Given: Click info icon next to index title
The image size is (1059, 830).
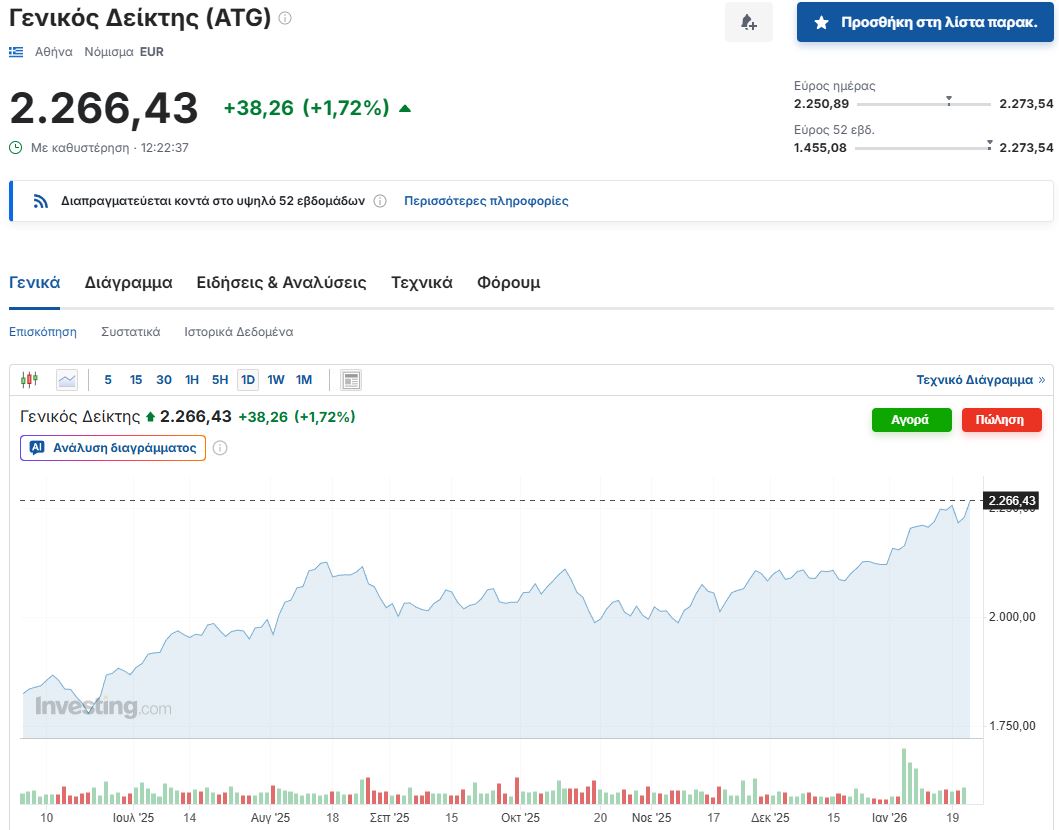Looking at the screenshot, I should click(x=285, y=18).
